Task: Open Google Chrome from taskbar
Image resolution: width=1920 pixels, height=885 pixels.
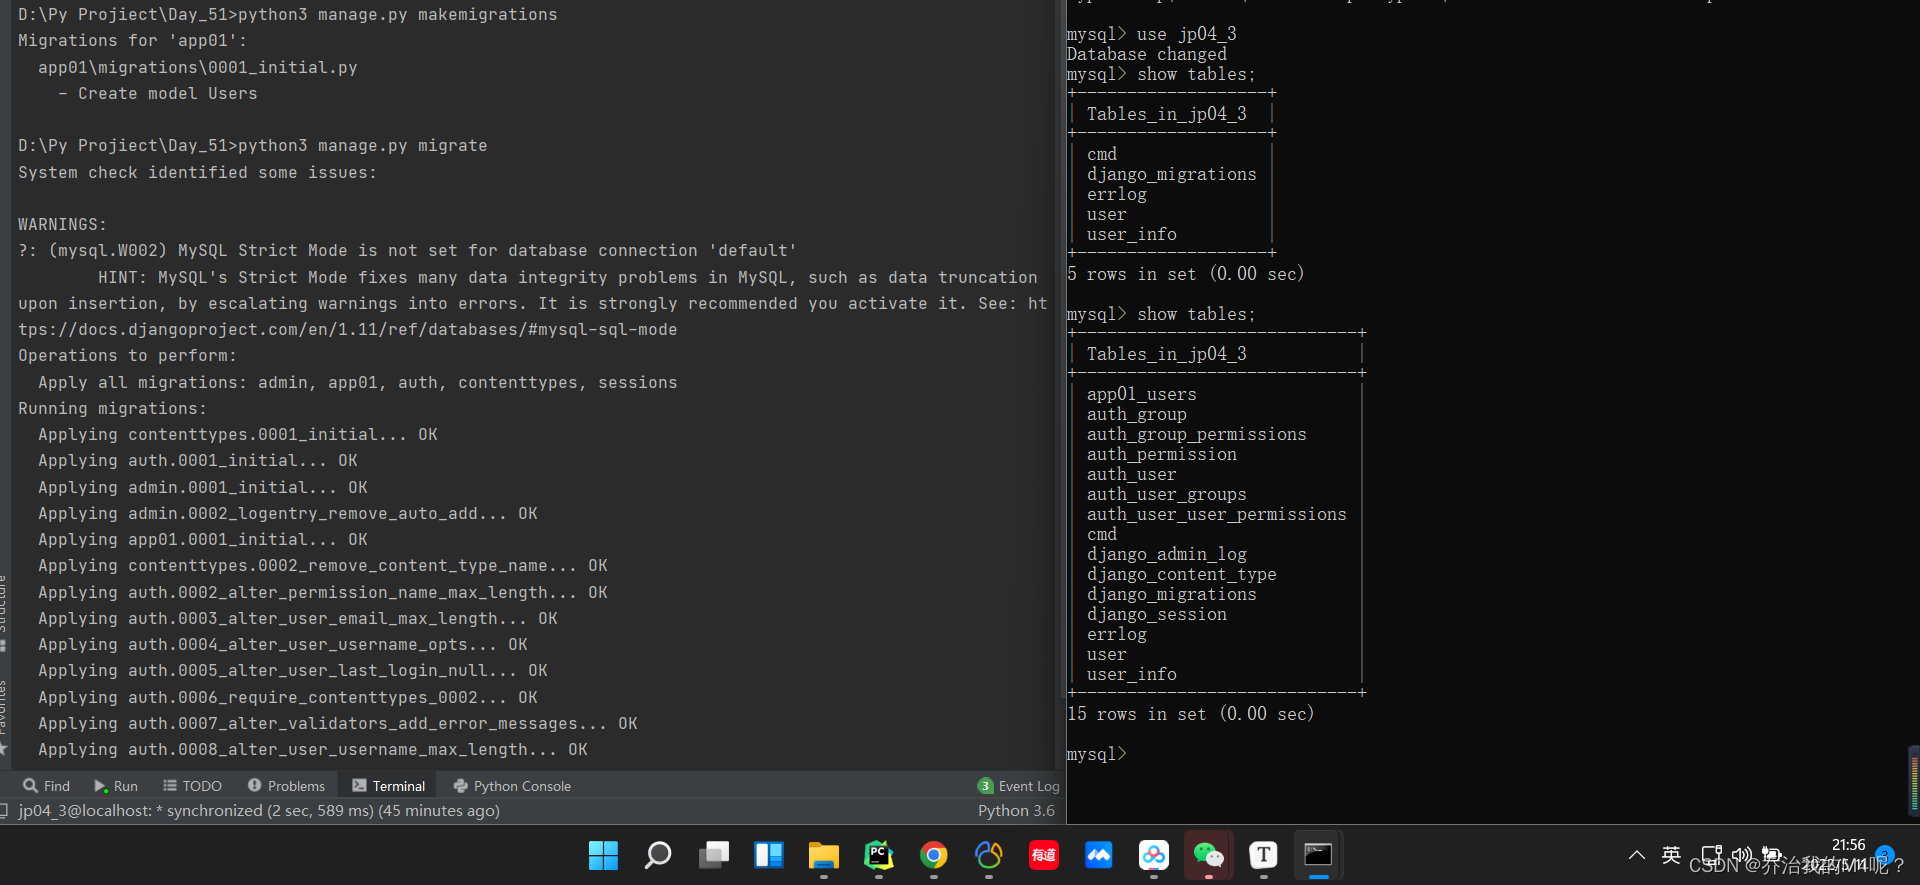Action: click(x=934, y=855)
